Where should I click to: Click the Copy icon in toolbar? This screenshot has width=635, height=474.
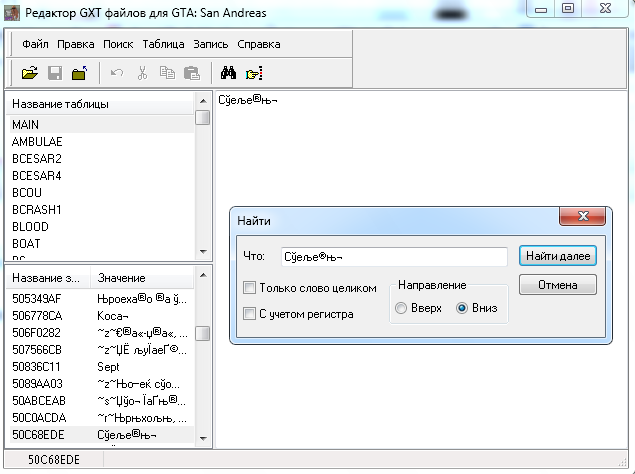167,73
